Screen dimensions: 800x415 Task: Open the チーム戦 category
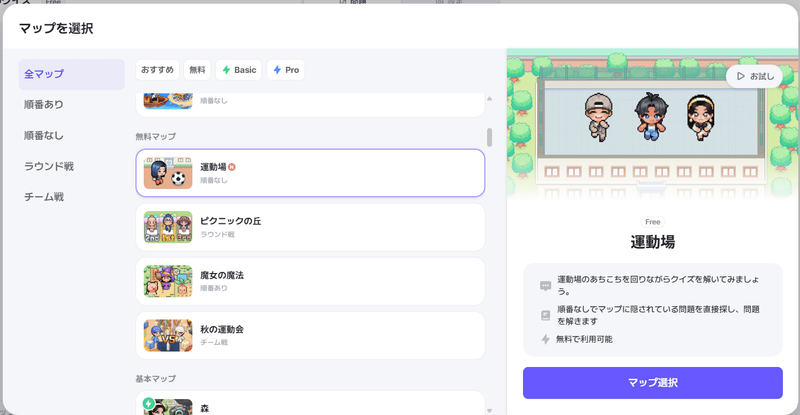44,197
